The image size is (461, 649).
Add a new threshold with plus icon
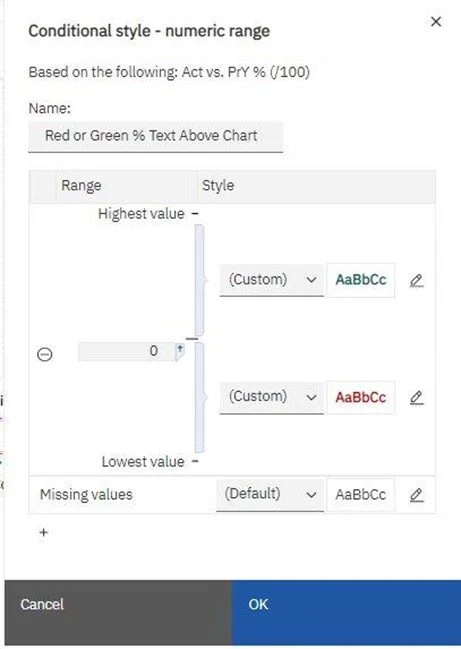(x=43, y=532)
